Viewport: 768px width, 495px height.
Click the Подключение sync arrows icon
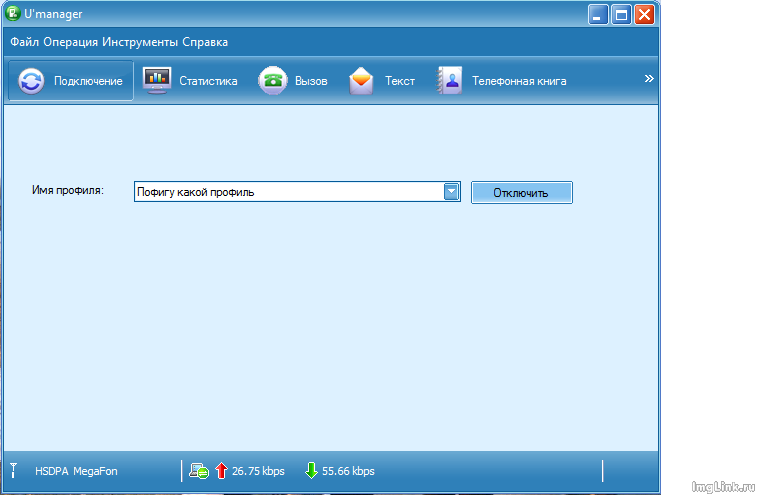tap(31, 81)
